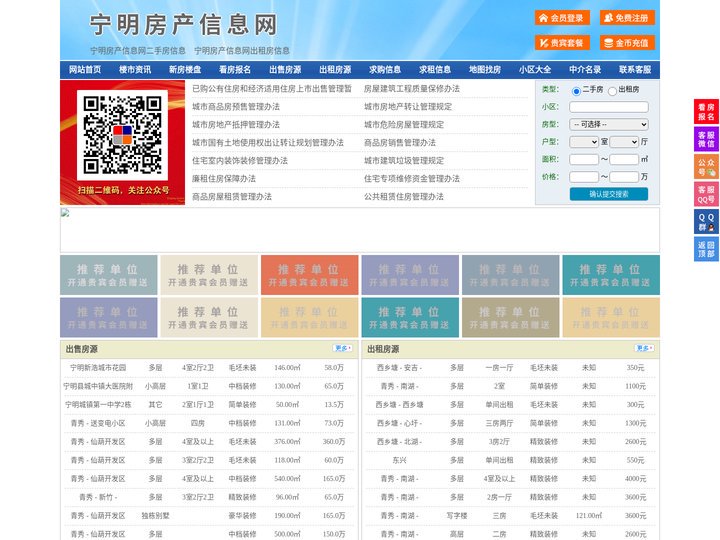Viewport: 720px width, 540px height.
Task: Open the 出售房源 navigation item
Action: (x=285, y=70)
